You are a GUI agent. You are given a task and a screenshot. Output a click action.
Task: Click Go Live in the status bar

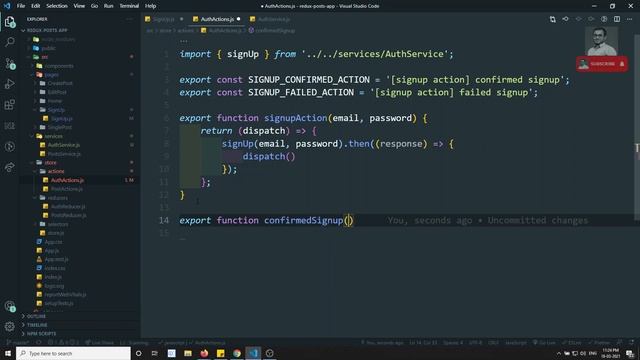pos(544,342)
